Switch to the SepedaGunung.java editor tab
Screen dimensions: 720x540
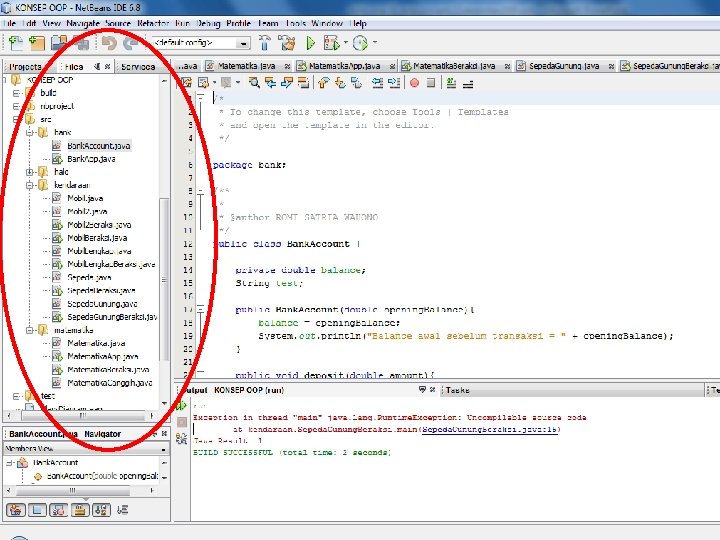pos(564,66)
